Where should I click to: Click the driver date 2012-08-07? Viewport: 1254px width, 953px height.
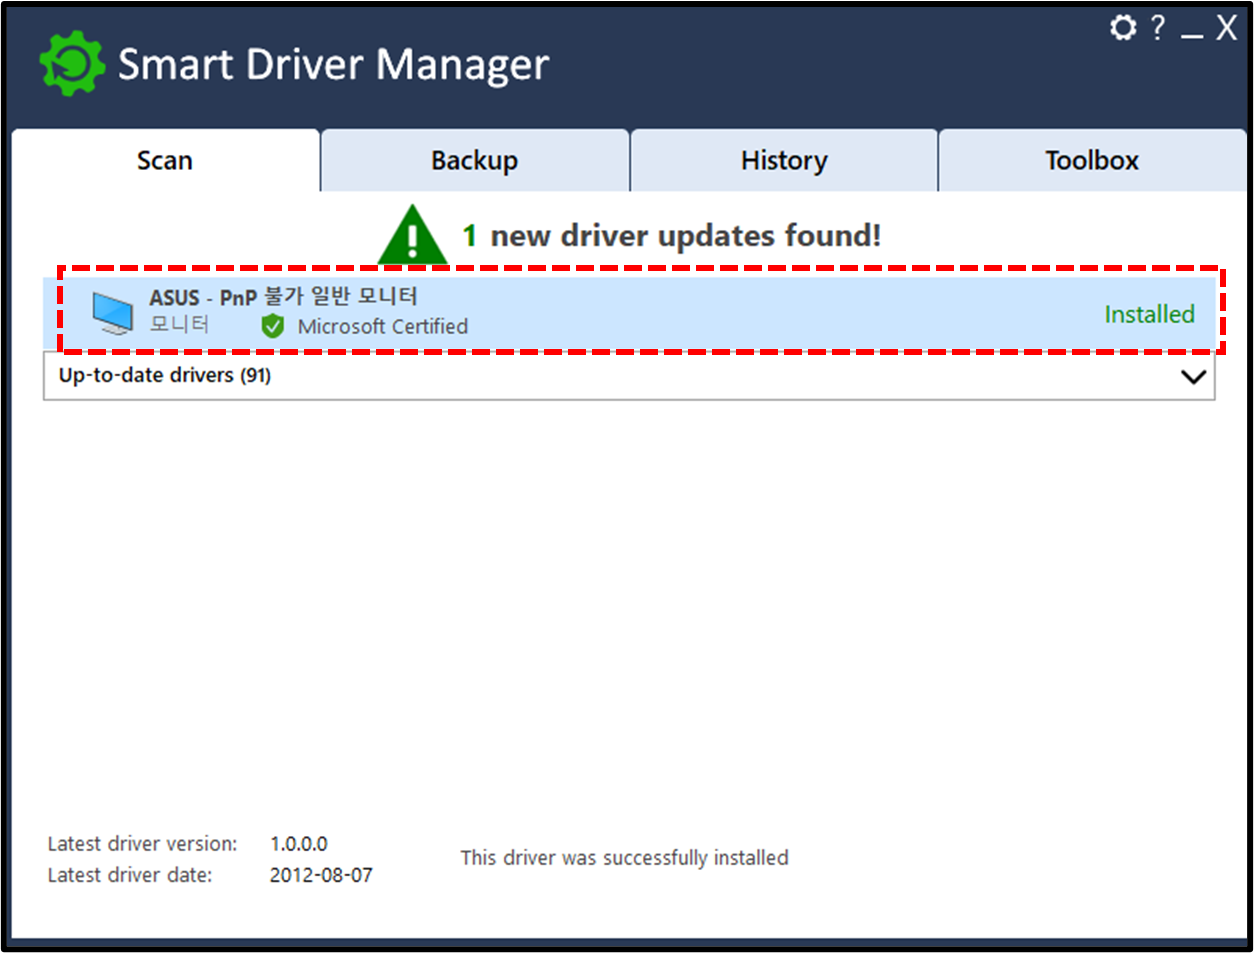(321, 875)
